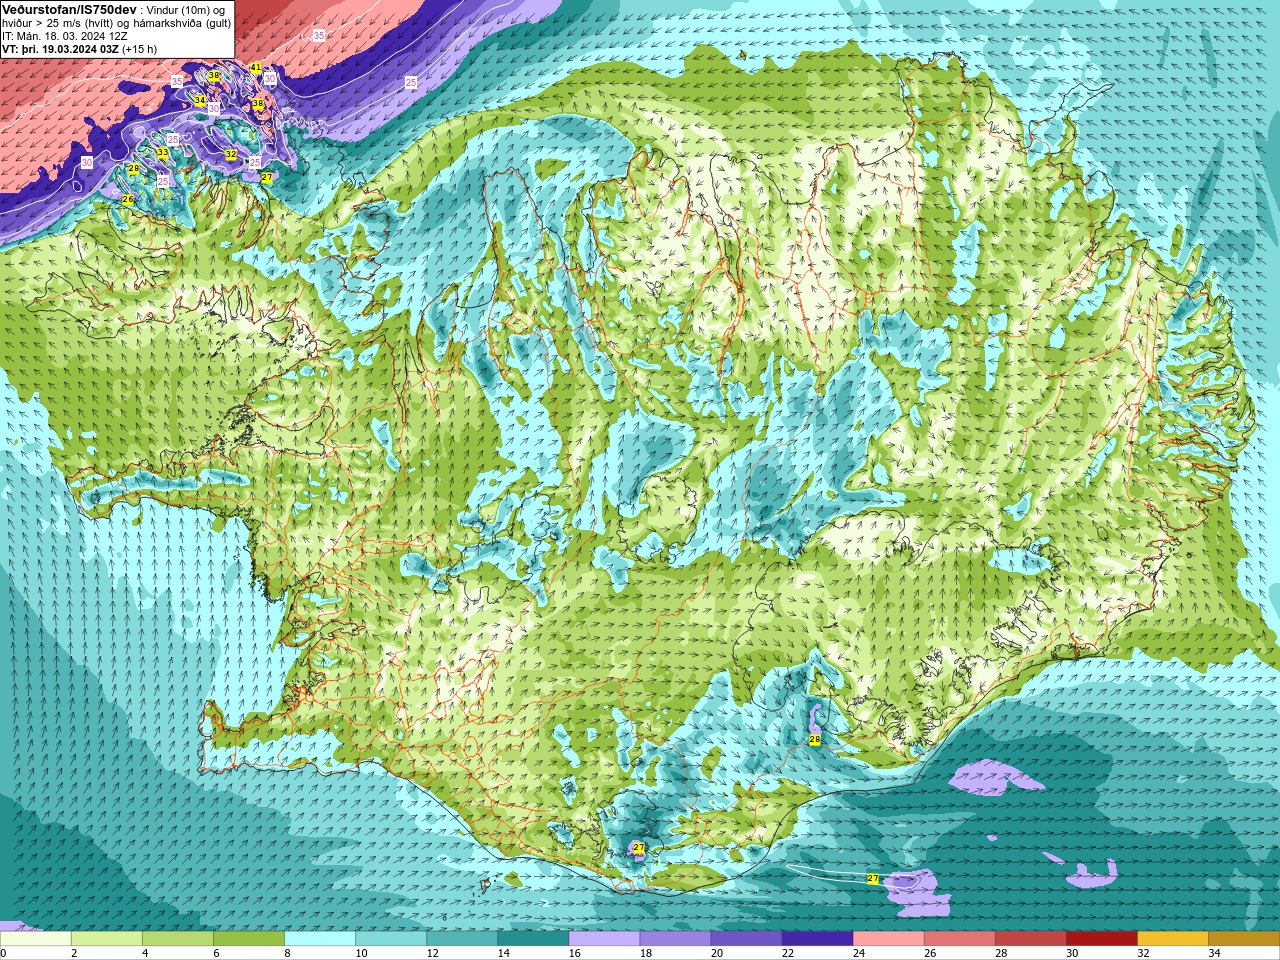Click the "hámarkshviða (gult)" text in header
Screen dimensions: 1280x960
[x=184, y=23]
